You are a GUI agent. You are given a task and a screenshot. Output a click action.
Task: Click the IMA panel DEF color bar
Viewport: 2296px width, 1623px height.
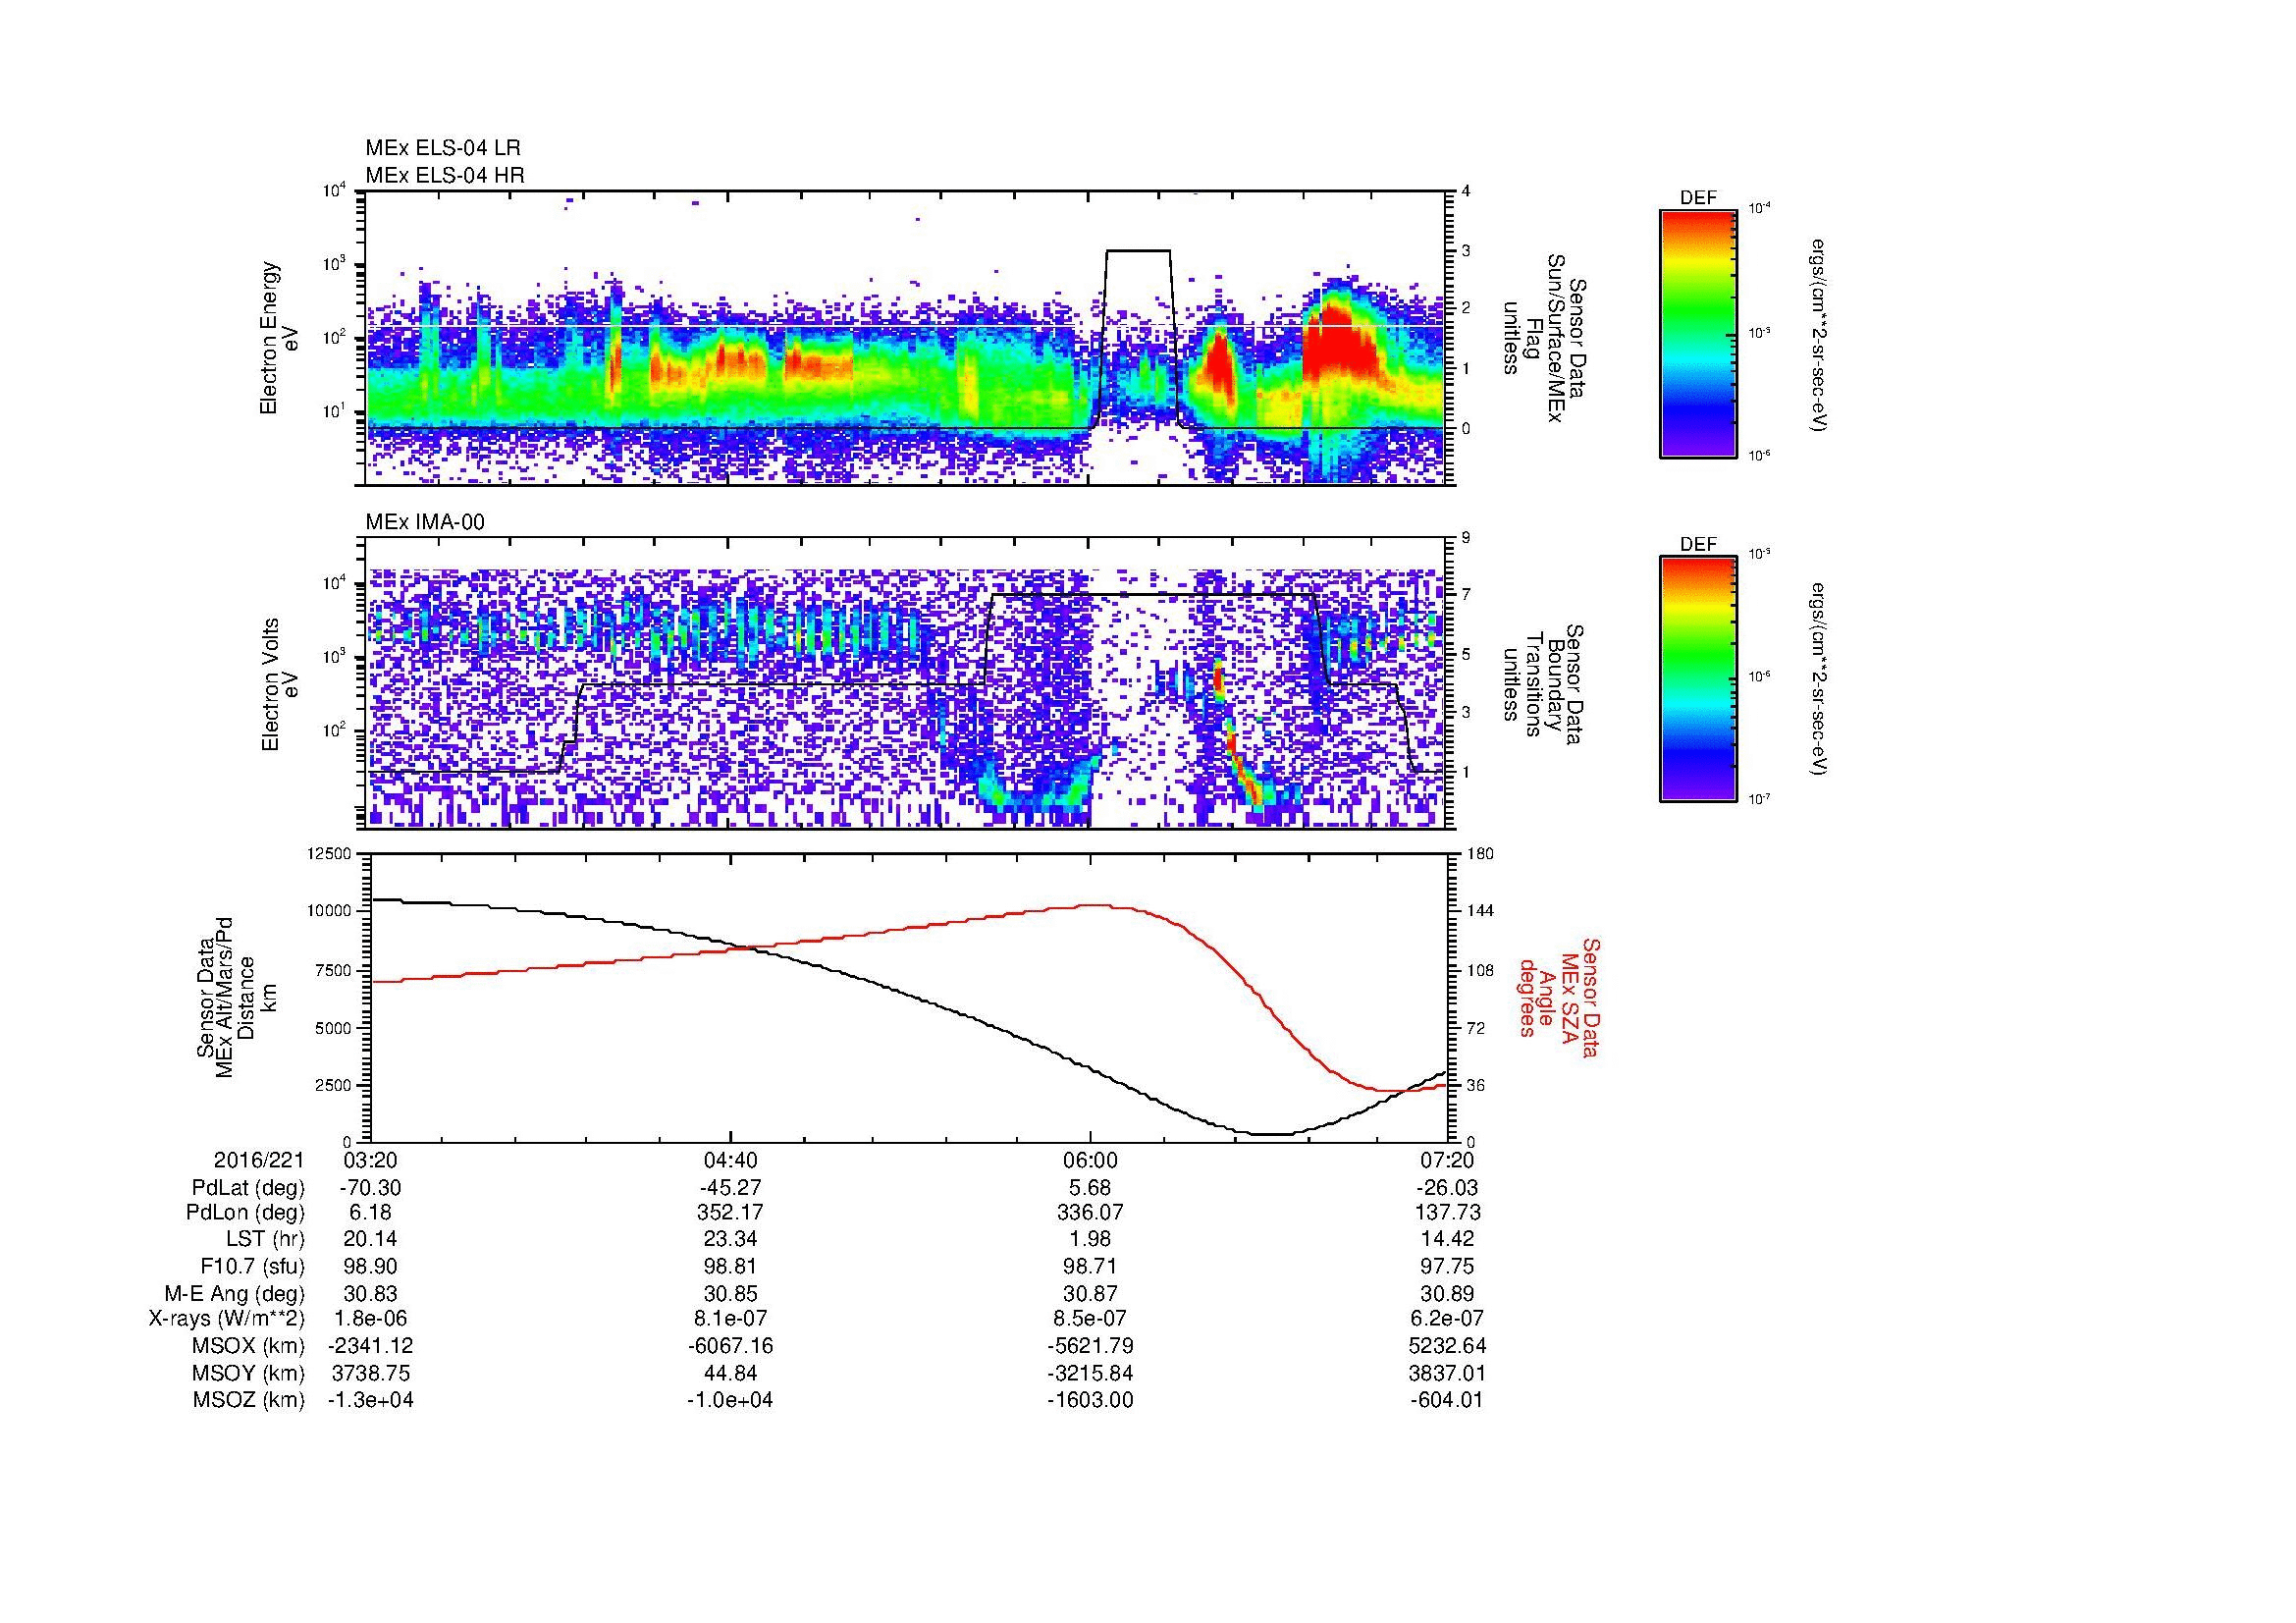click(1698, 679)
